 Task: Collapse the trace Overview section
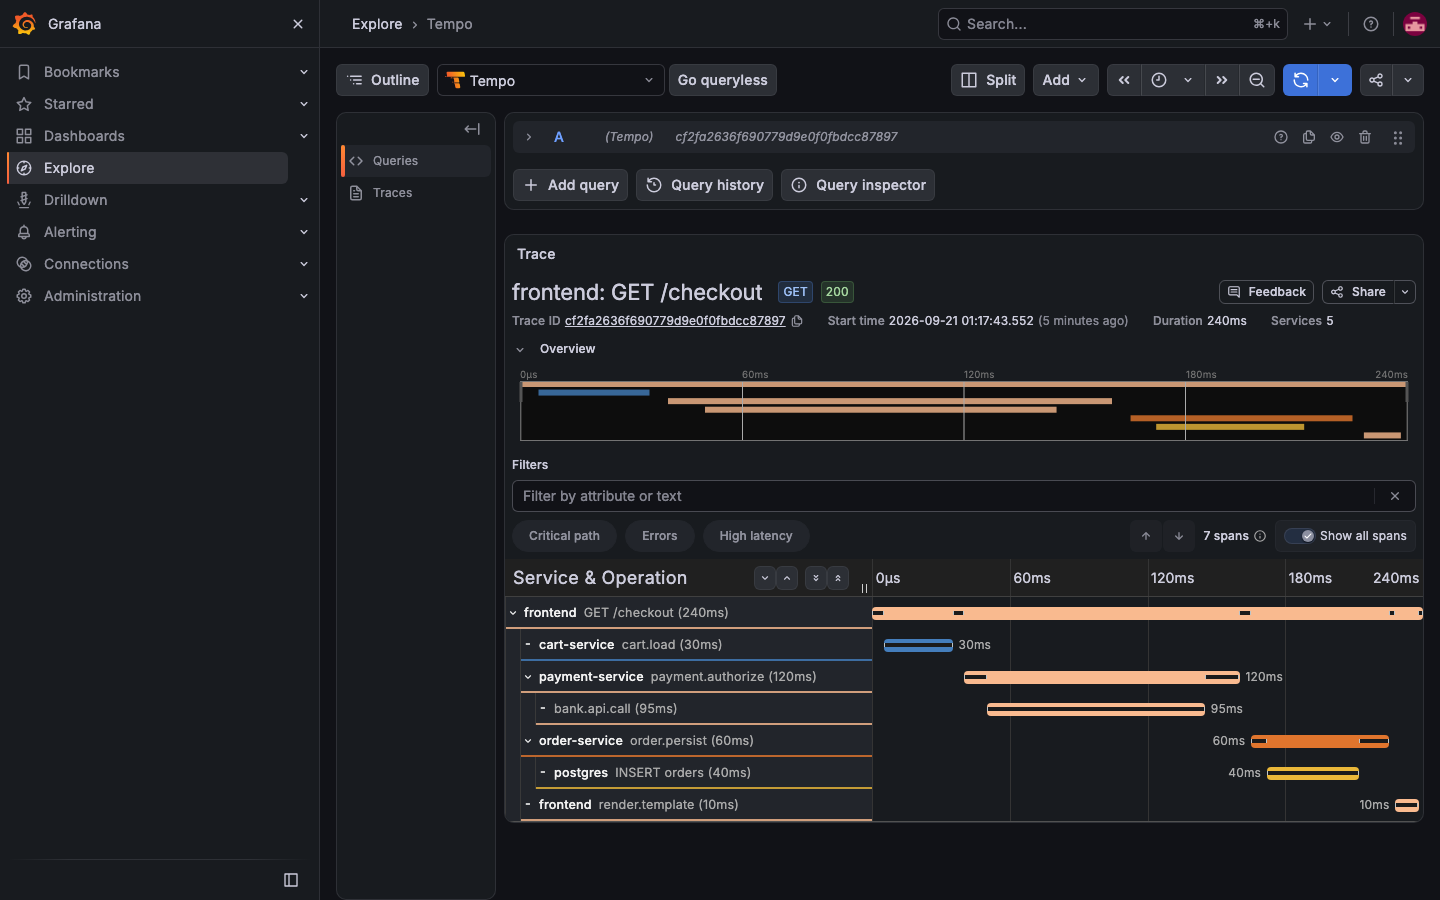pyautogui.click(x=520, y=349)
